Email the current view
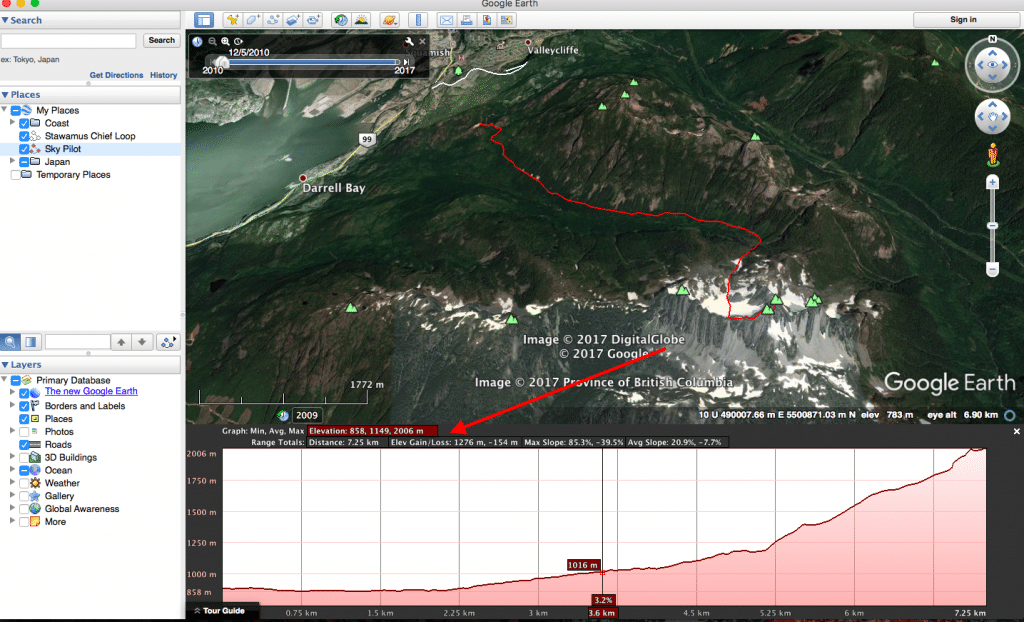This screenshot has width=1024, height=622. [x=446, y=19]
